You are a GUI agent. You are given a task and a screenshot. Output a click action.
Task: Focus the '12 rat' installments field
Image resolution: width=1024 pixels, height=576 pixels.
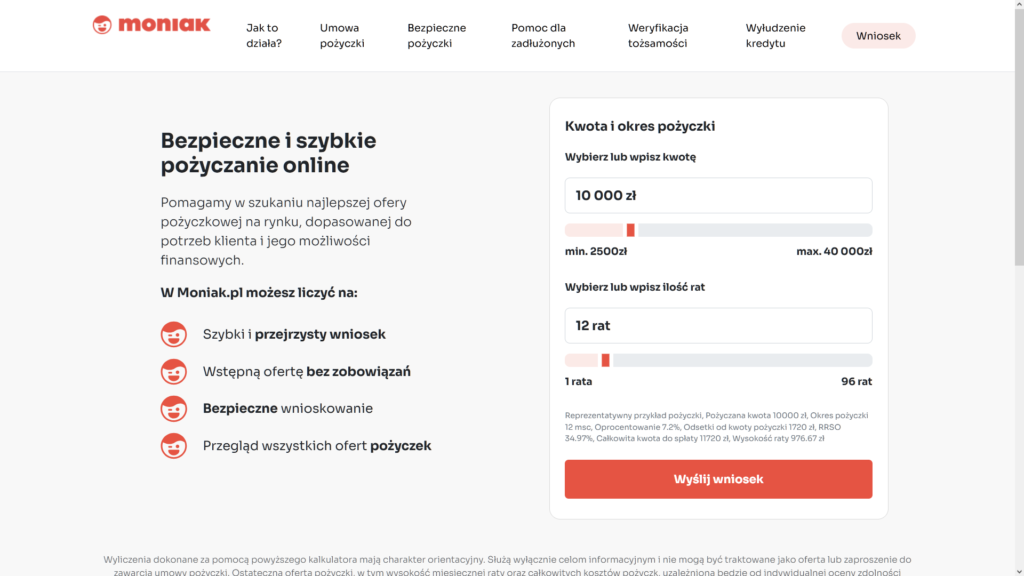[x=718, y=326]
